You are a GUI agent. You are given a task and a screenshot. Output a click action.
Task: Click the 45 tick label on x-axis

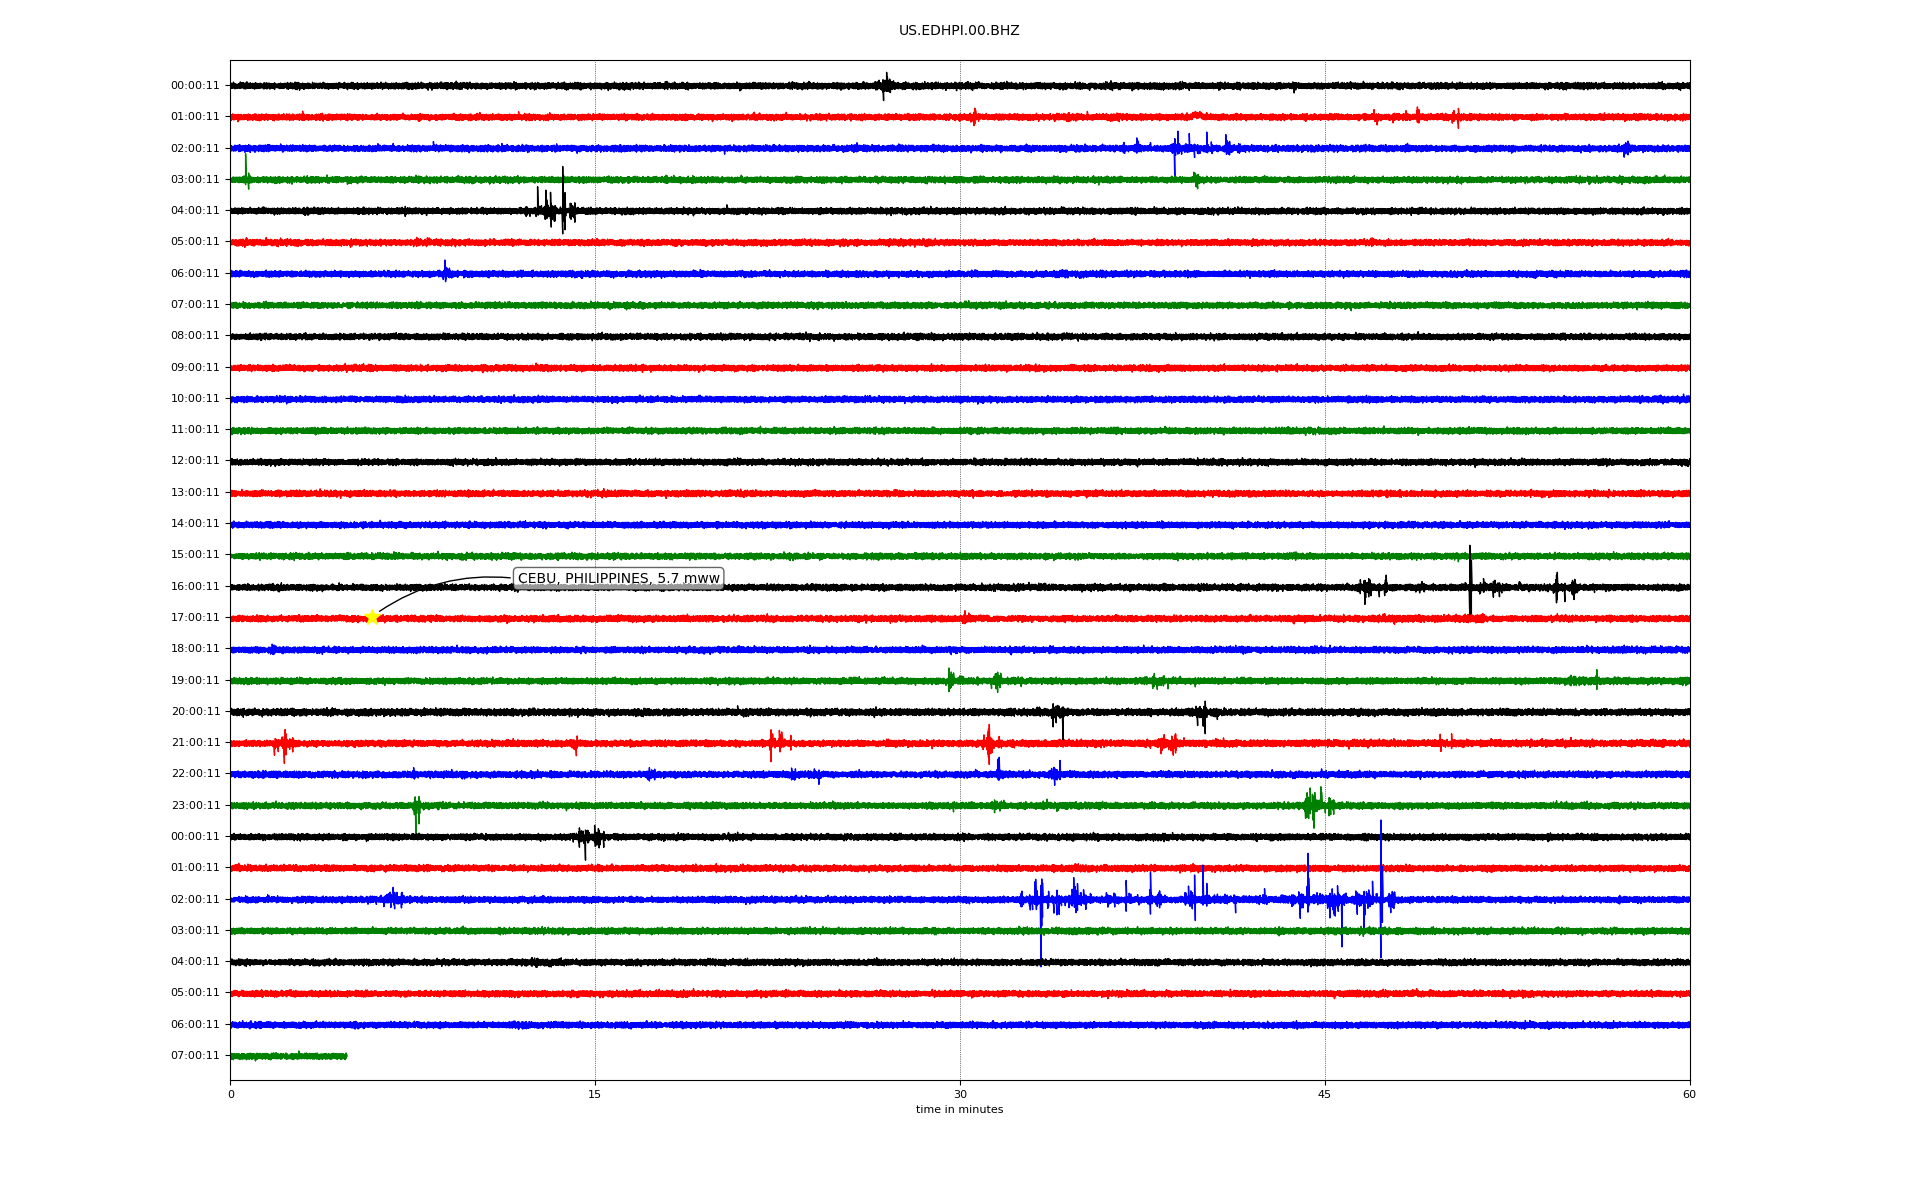(x=1324, y=1094)
